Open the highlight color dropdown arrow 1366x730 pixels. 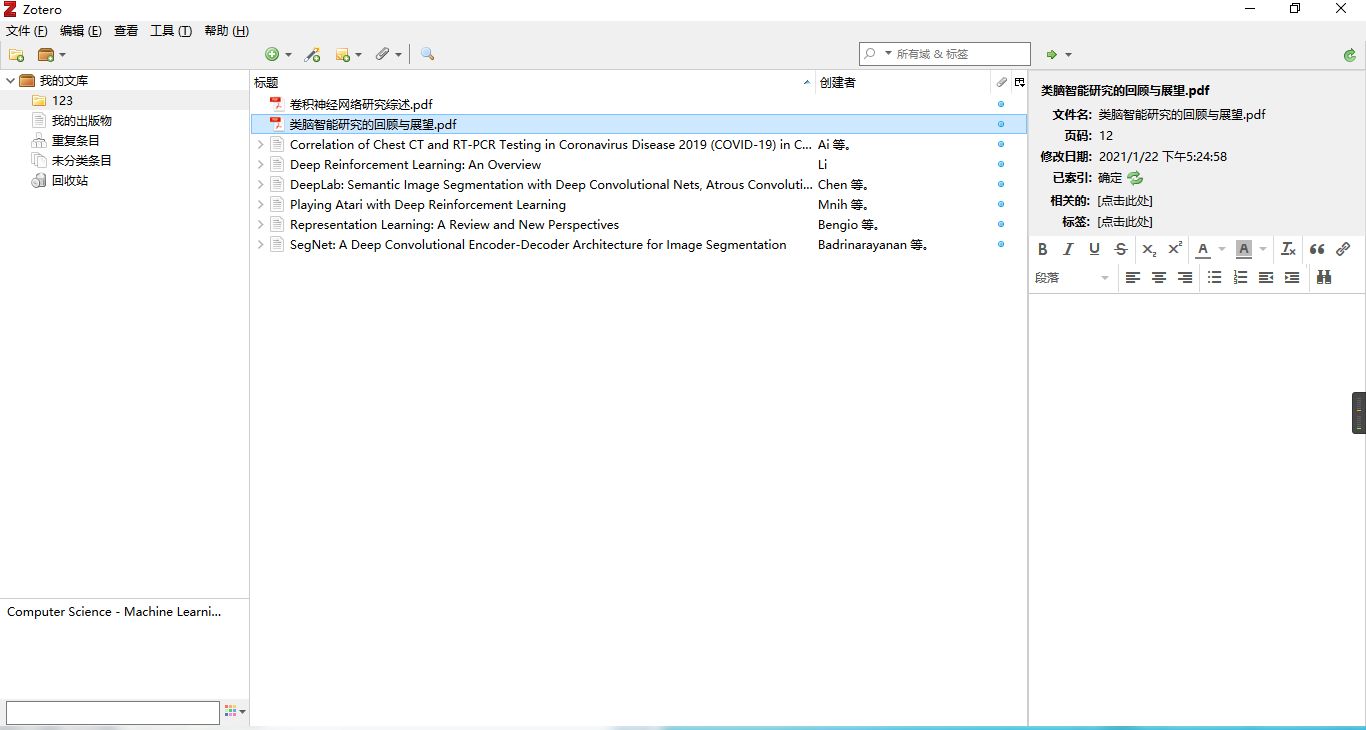[x=1263, y=249]
